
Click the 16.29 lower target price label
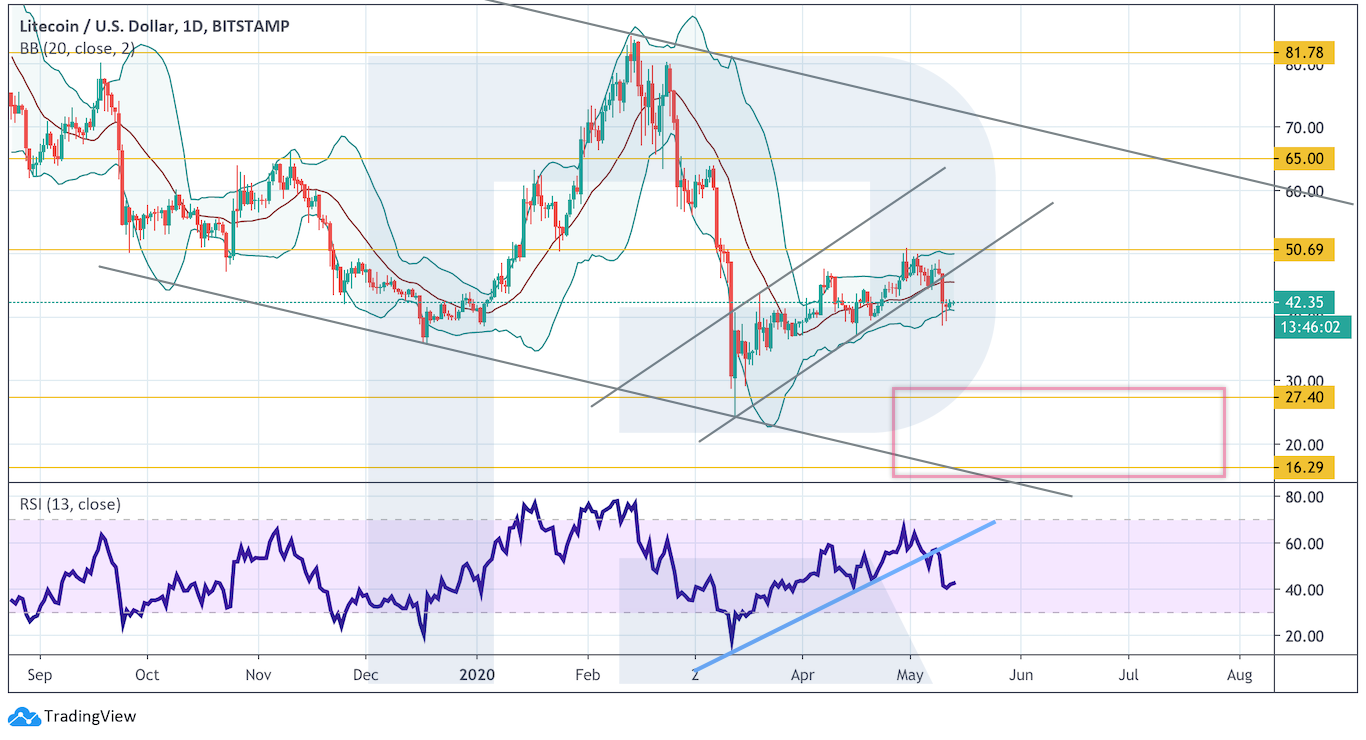1304,467
